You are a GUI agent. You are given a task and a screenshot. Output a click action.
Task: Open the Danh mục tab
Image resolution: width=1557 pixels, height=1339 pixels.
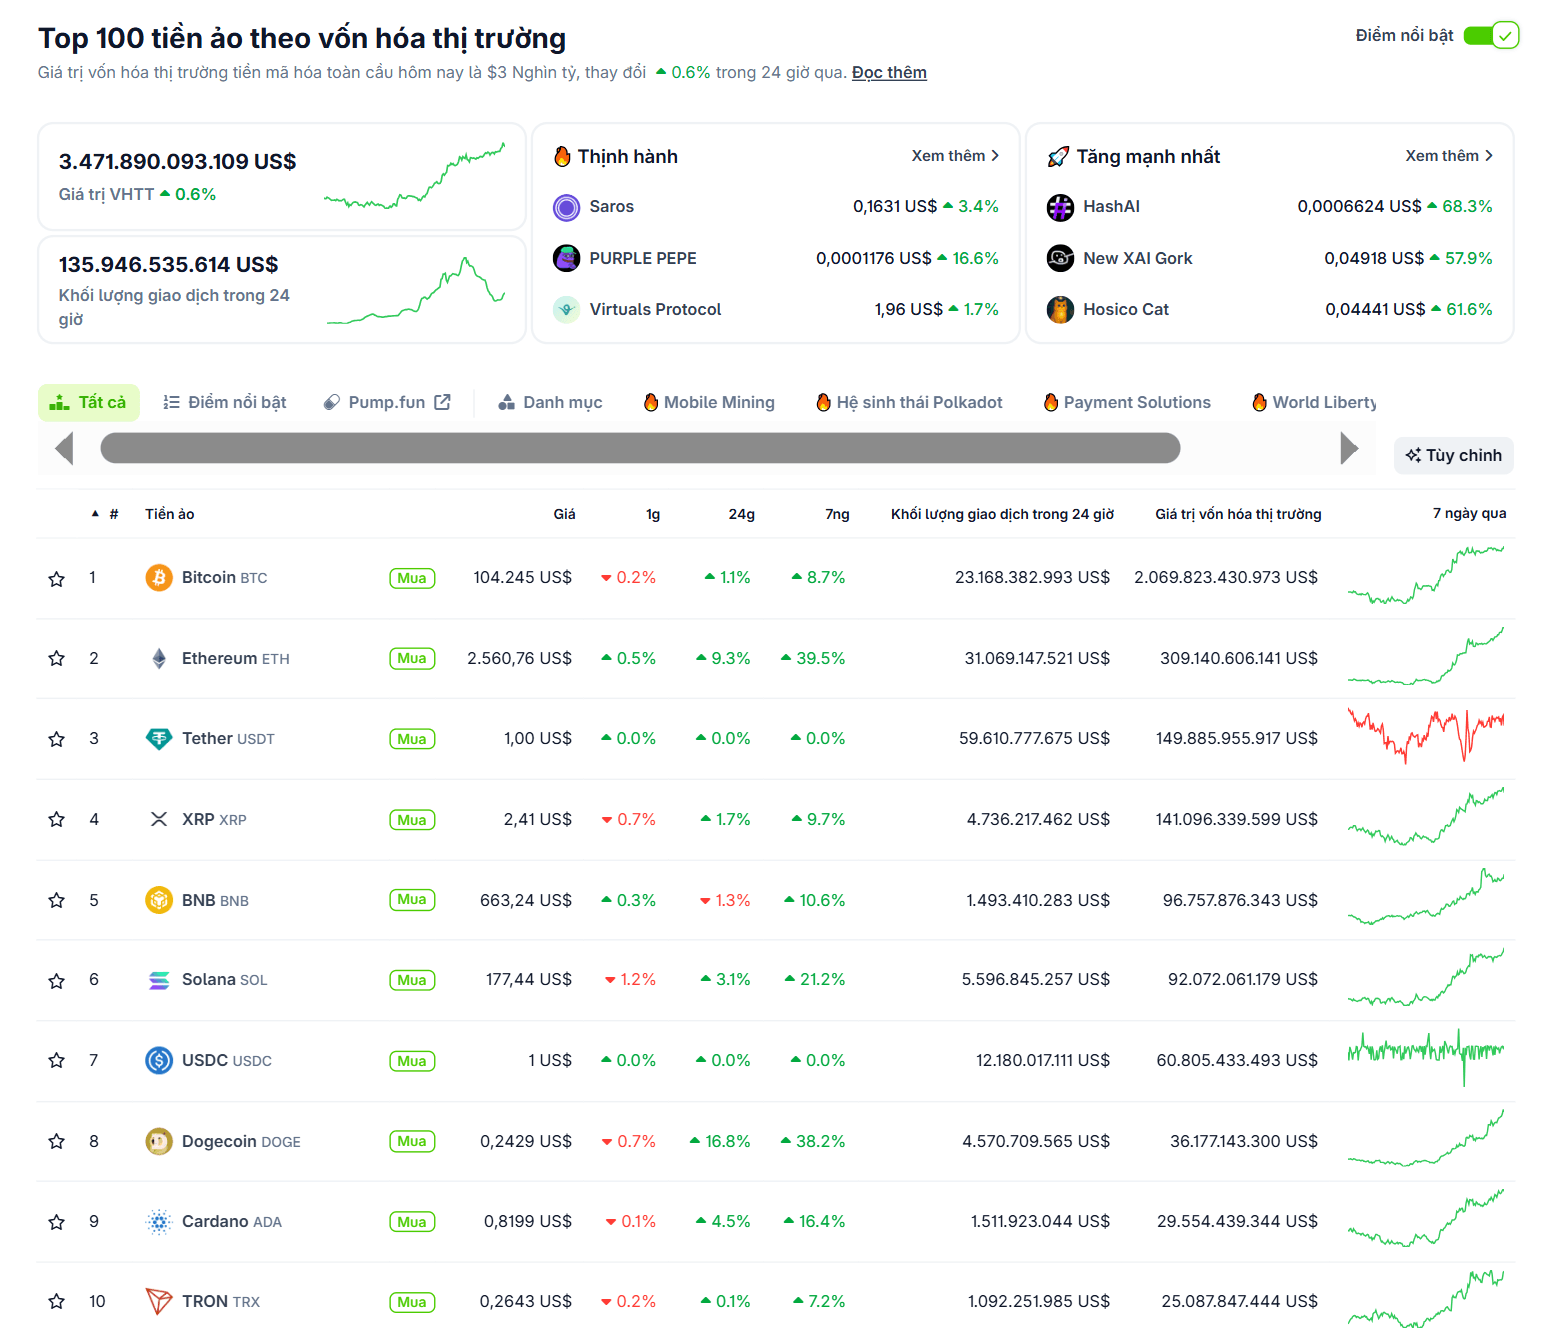(x=550, y=402)
